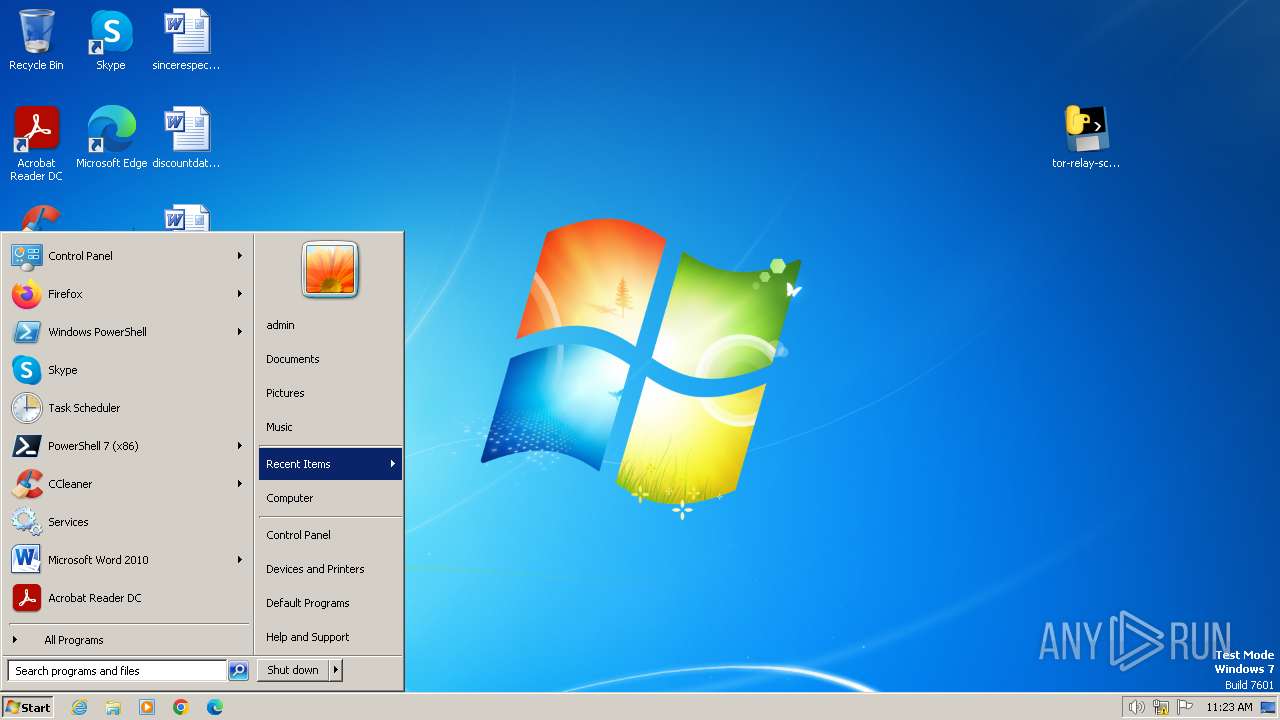Open Computer from the Start menu
The image size is (1280, 720).
pyautogui.click(x=330, y=498)
